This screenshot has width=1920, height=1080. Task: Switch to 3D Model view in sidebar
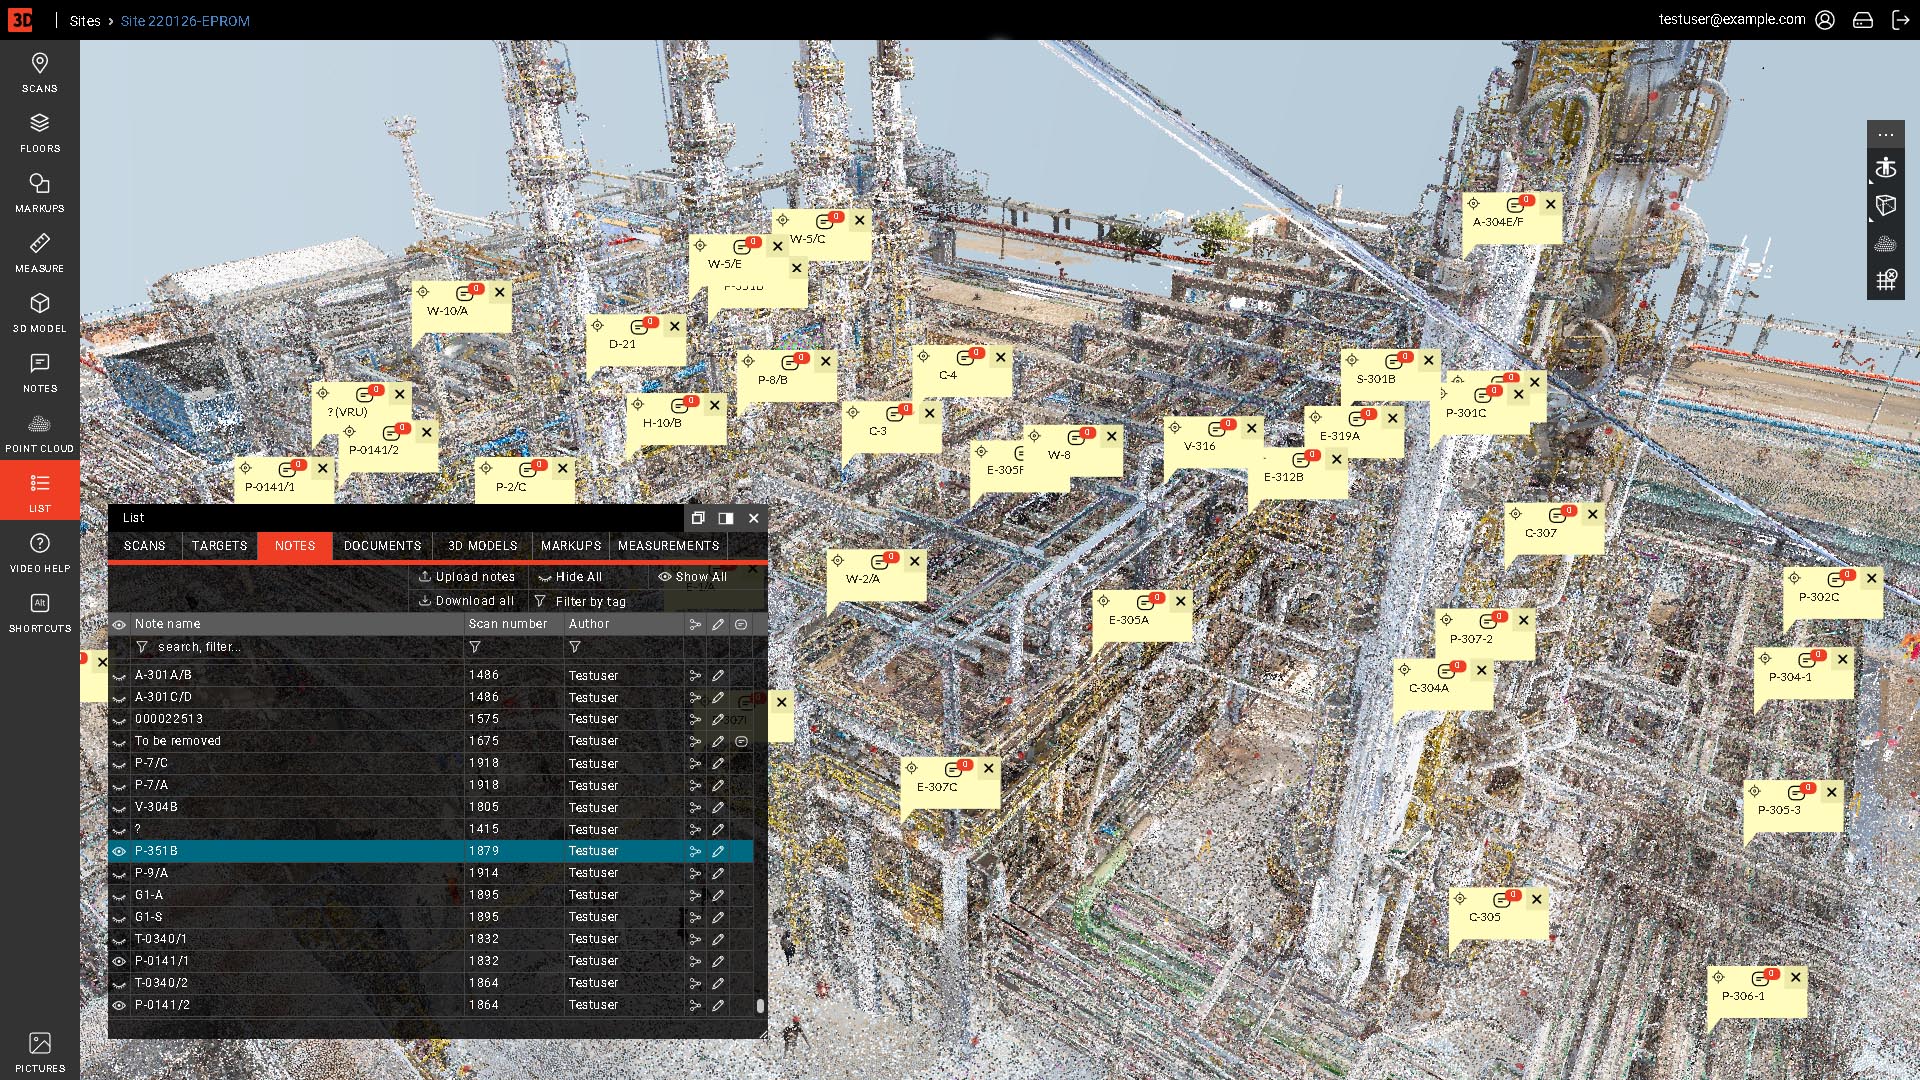pos(39,310)
